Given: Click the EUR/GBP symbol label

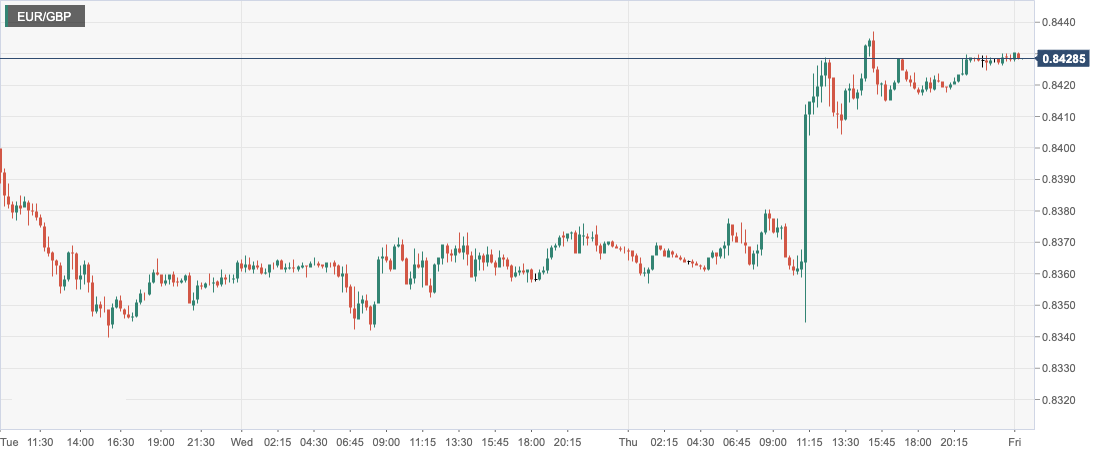Looking at the screenshot, I should (x=44, y=17).
